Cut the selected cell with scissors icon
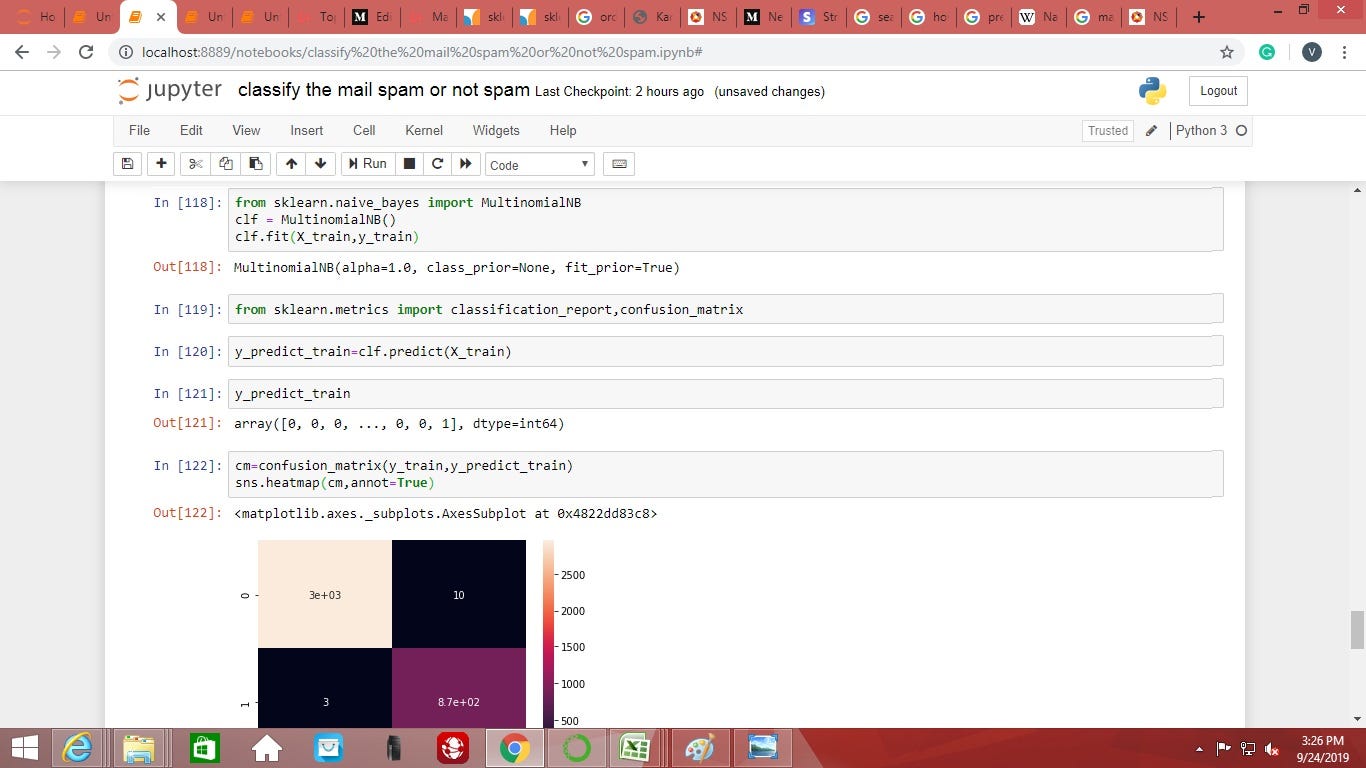The height and width of the screenshot is (768, 1366). tap(194, 163)
